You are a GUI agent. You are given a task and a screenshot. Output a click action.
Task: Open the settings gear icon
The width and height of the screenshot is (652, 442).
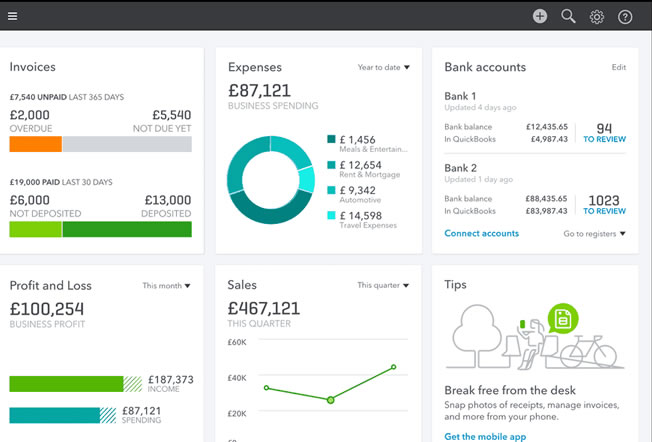pyautogui.click(x=597, y=17)
